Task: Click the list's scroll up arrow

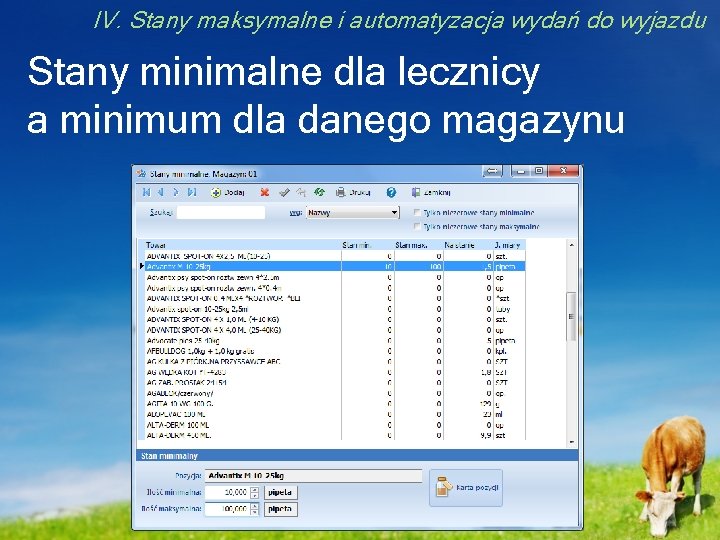Action: (x=572, y=245)
